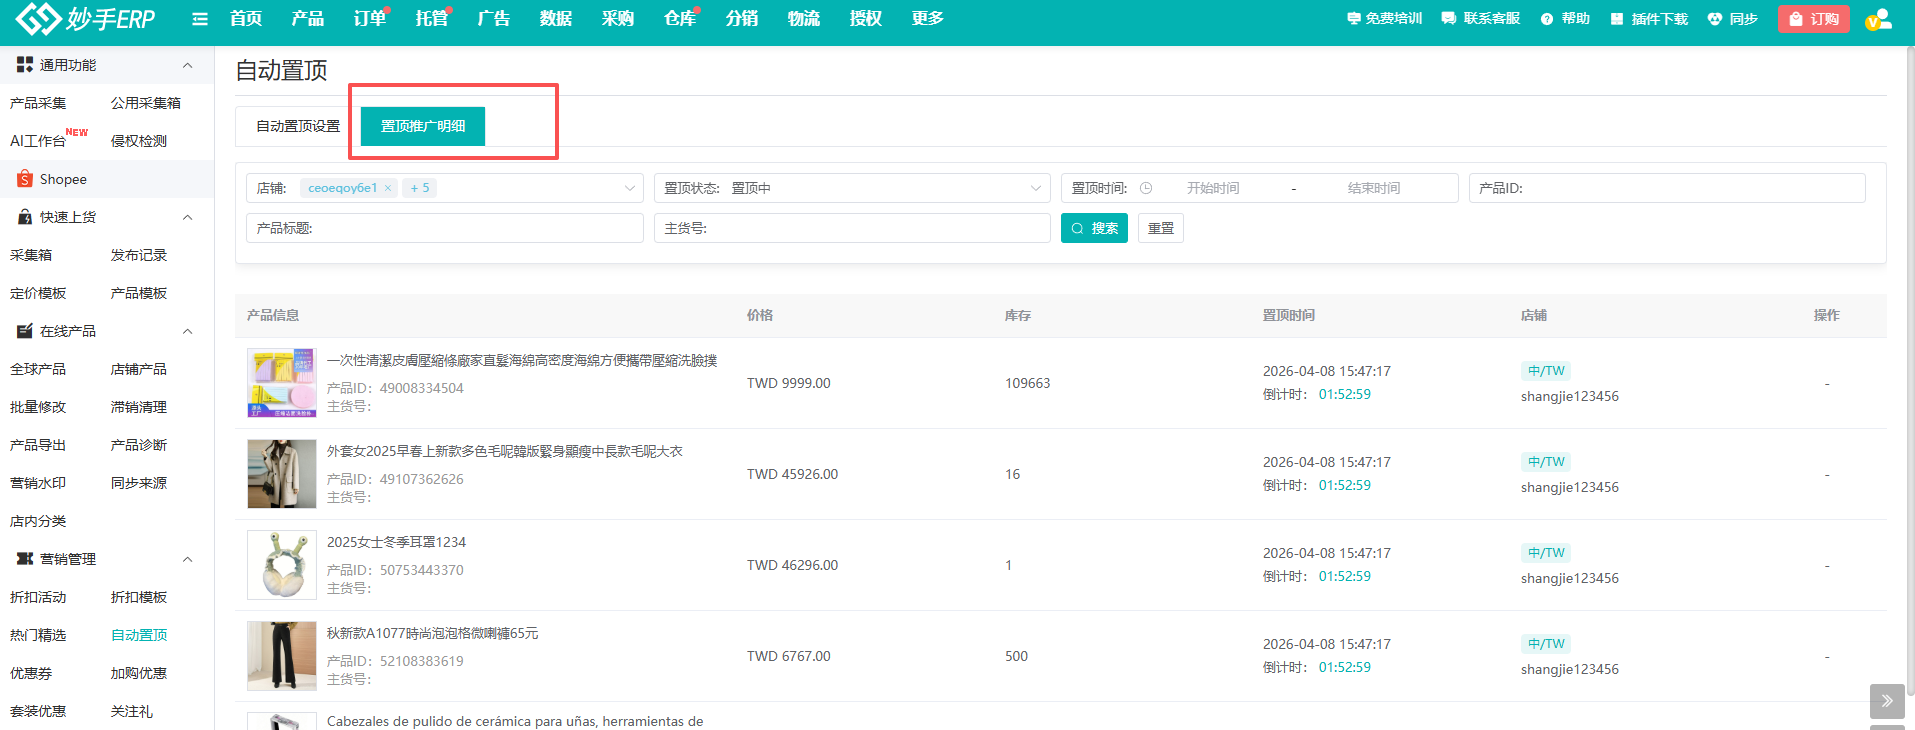Open the 数据 menu
Viewport: 1915px width, 730px height.
point(556,18)
